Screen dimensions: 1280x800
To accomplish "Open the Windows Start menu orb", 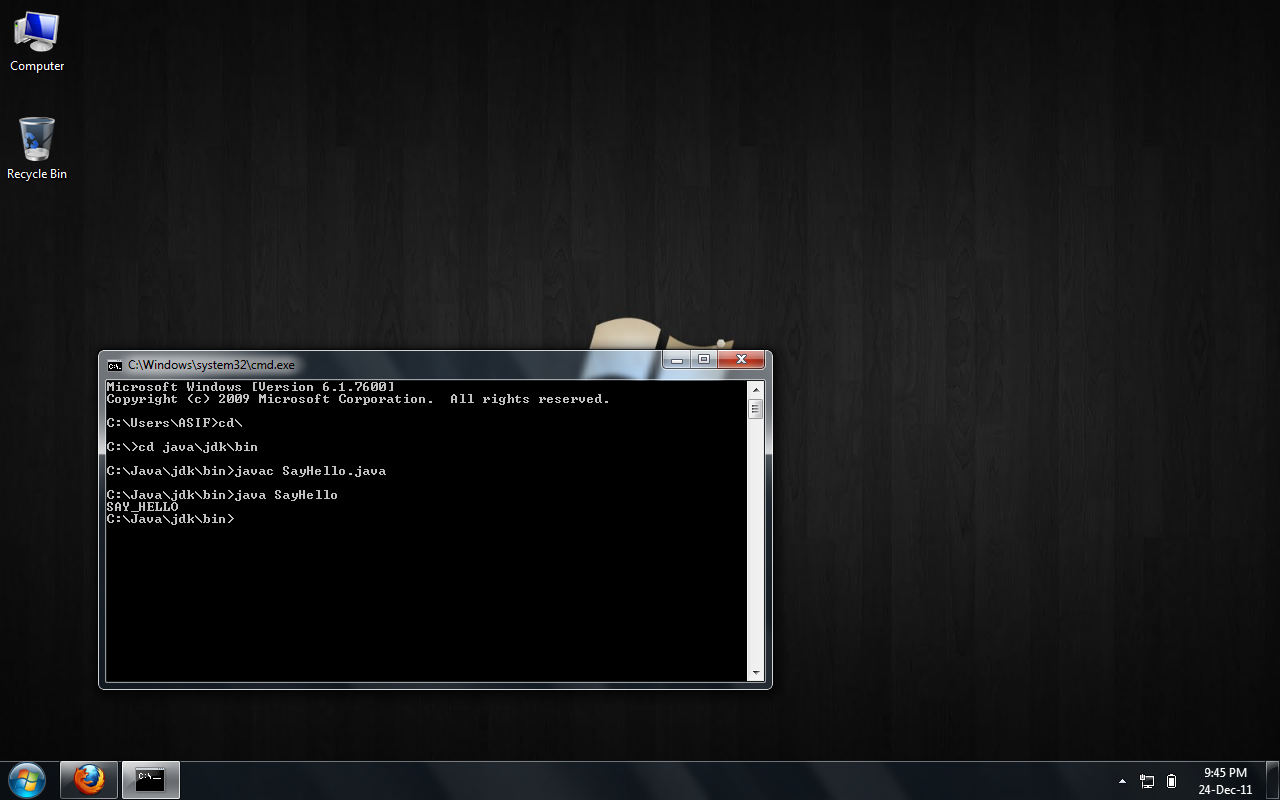I will (x=27, y=780).
